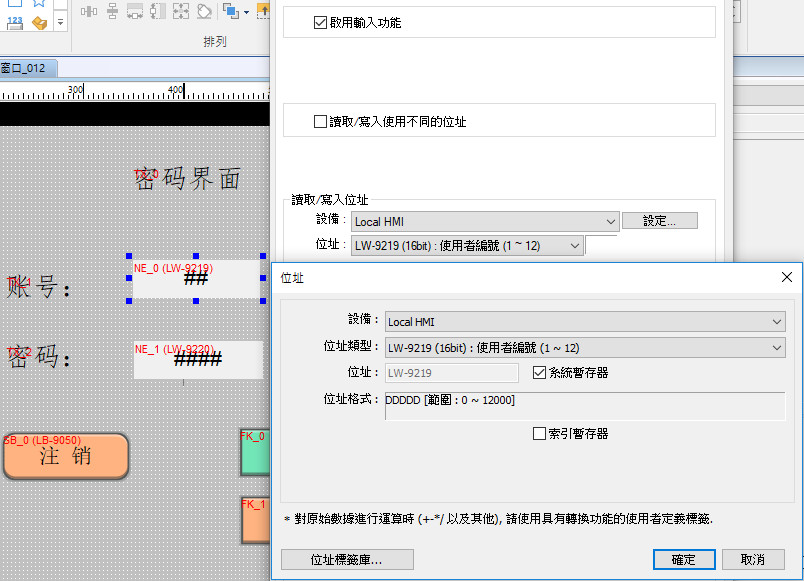Select the make same width icon
The image size is (804, 581).
click(x=135, y=12)
